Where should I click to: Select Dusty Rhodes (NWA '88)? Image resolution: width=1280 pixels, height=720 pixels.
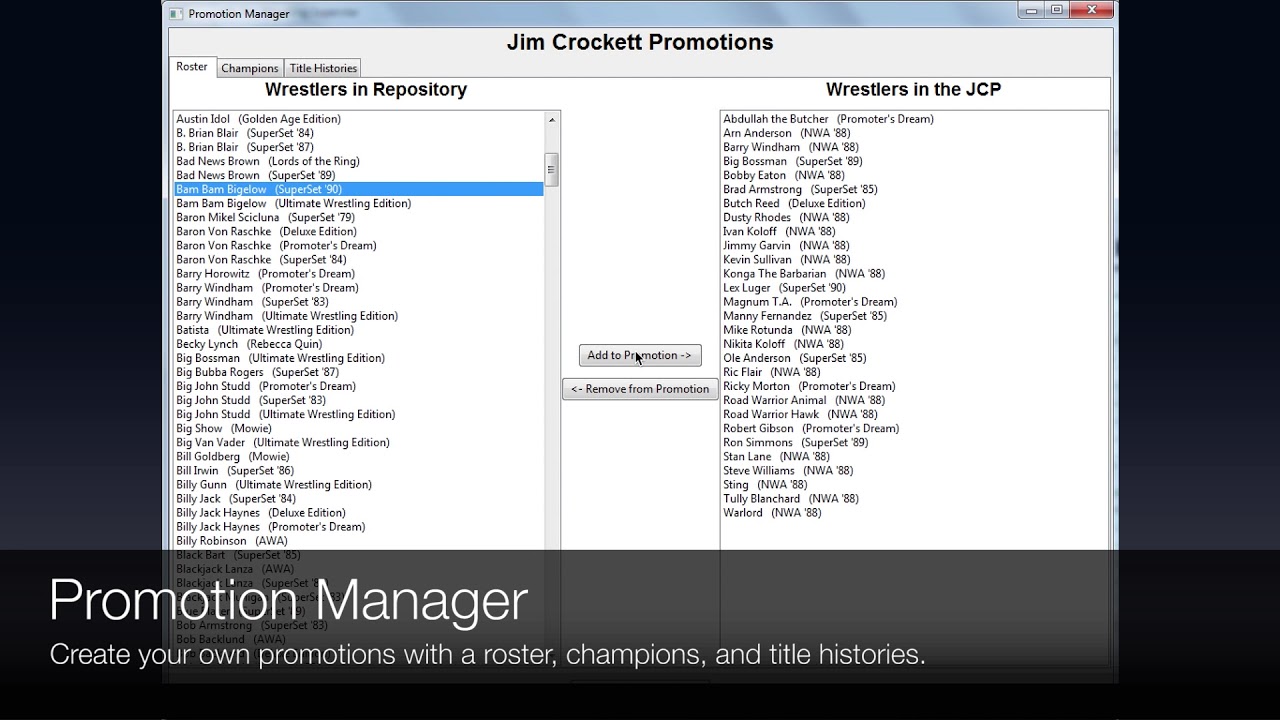coord(914,217)
